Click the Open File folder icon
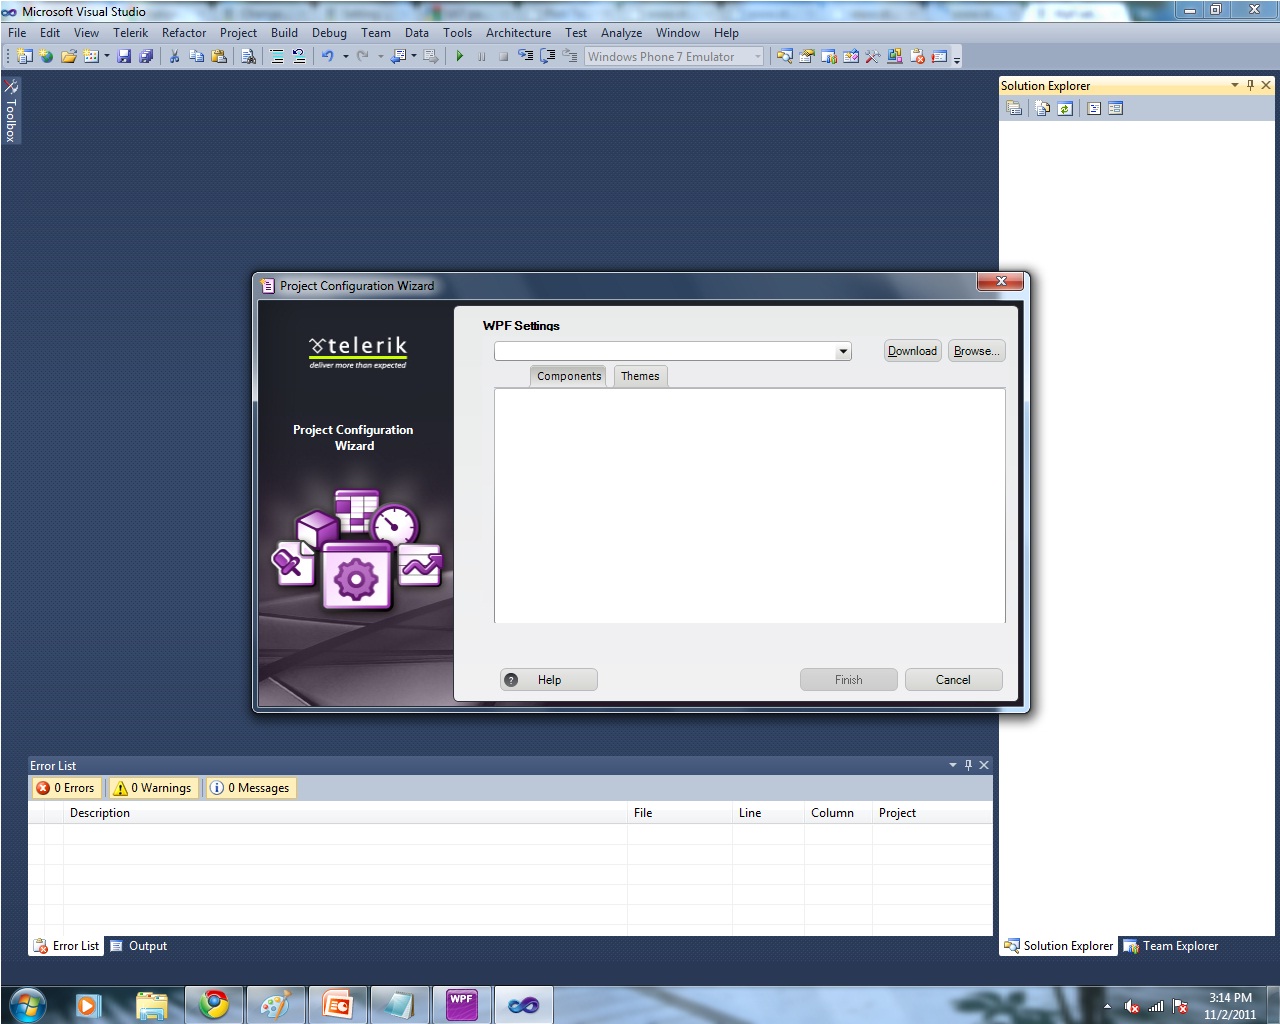Image resolution: width=1280 pixels, height=1024 pixels. click(69, 57)
